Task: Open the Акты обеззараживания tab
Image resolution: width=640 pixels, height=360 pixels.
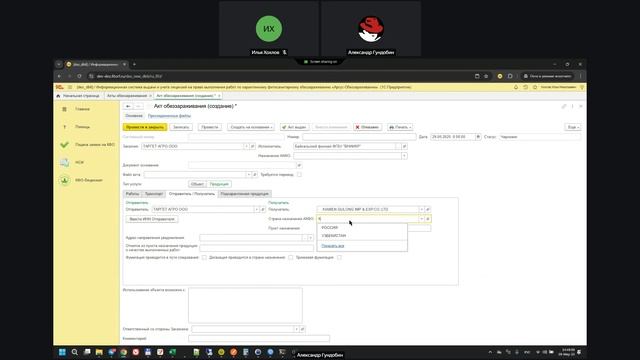Action: click(127, 96)
